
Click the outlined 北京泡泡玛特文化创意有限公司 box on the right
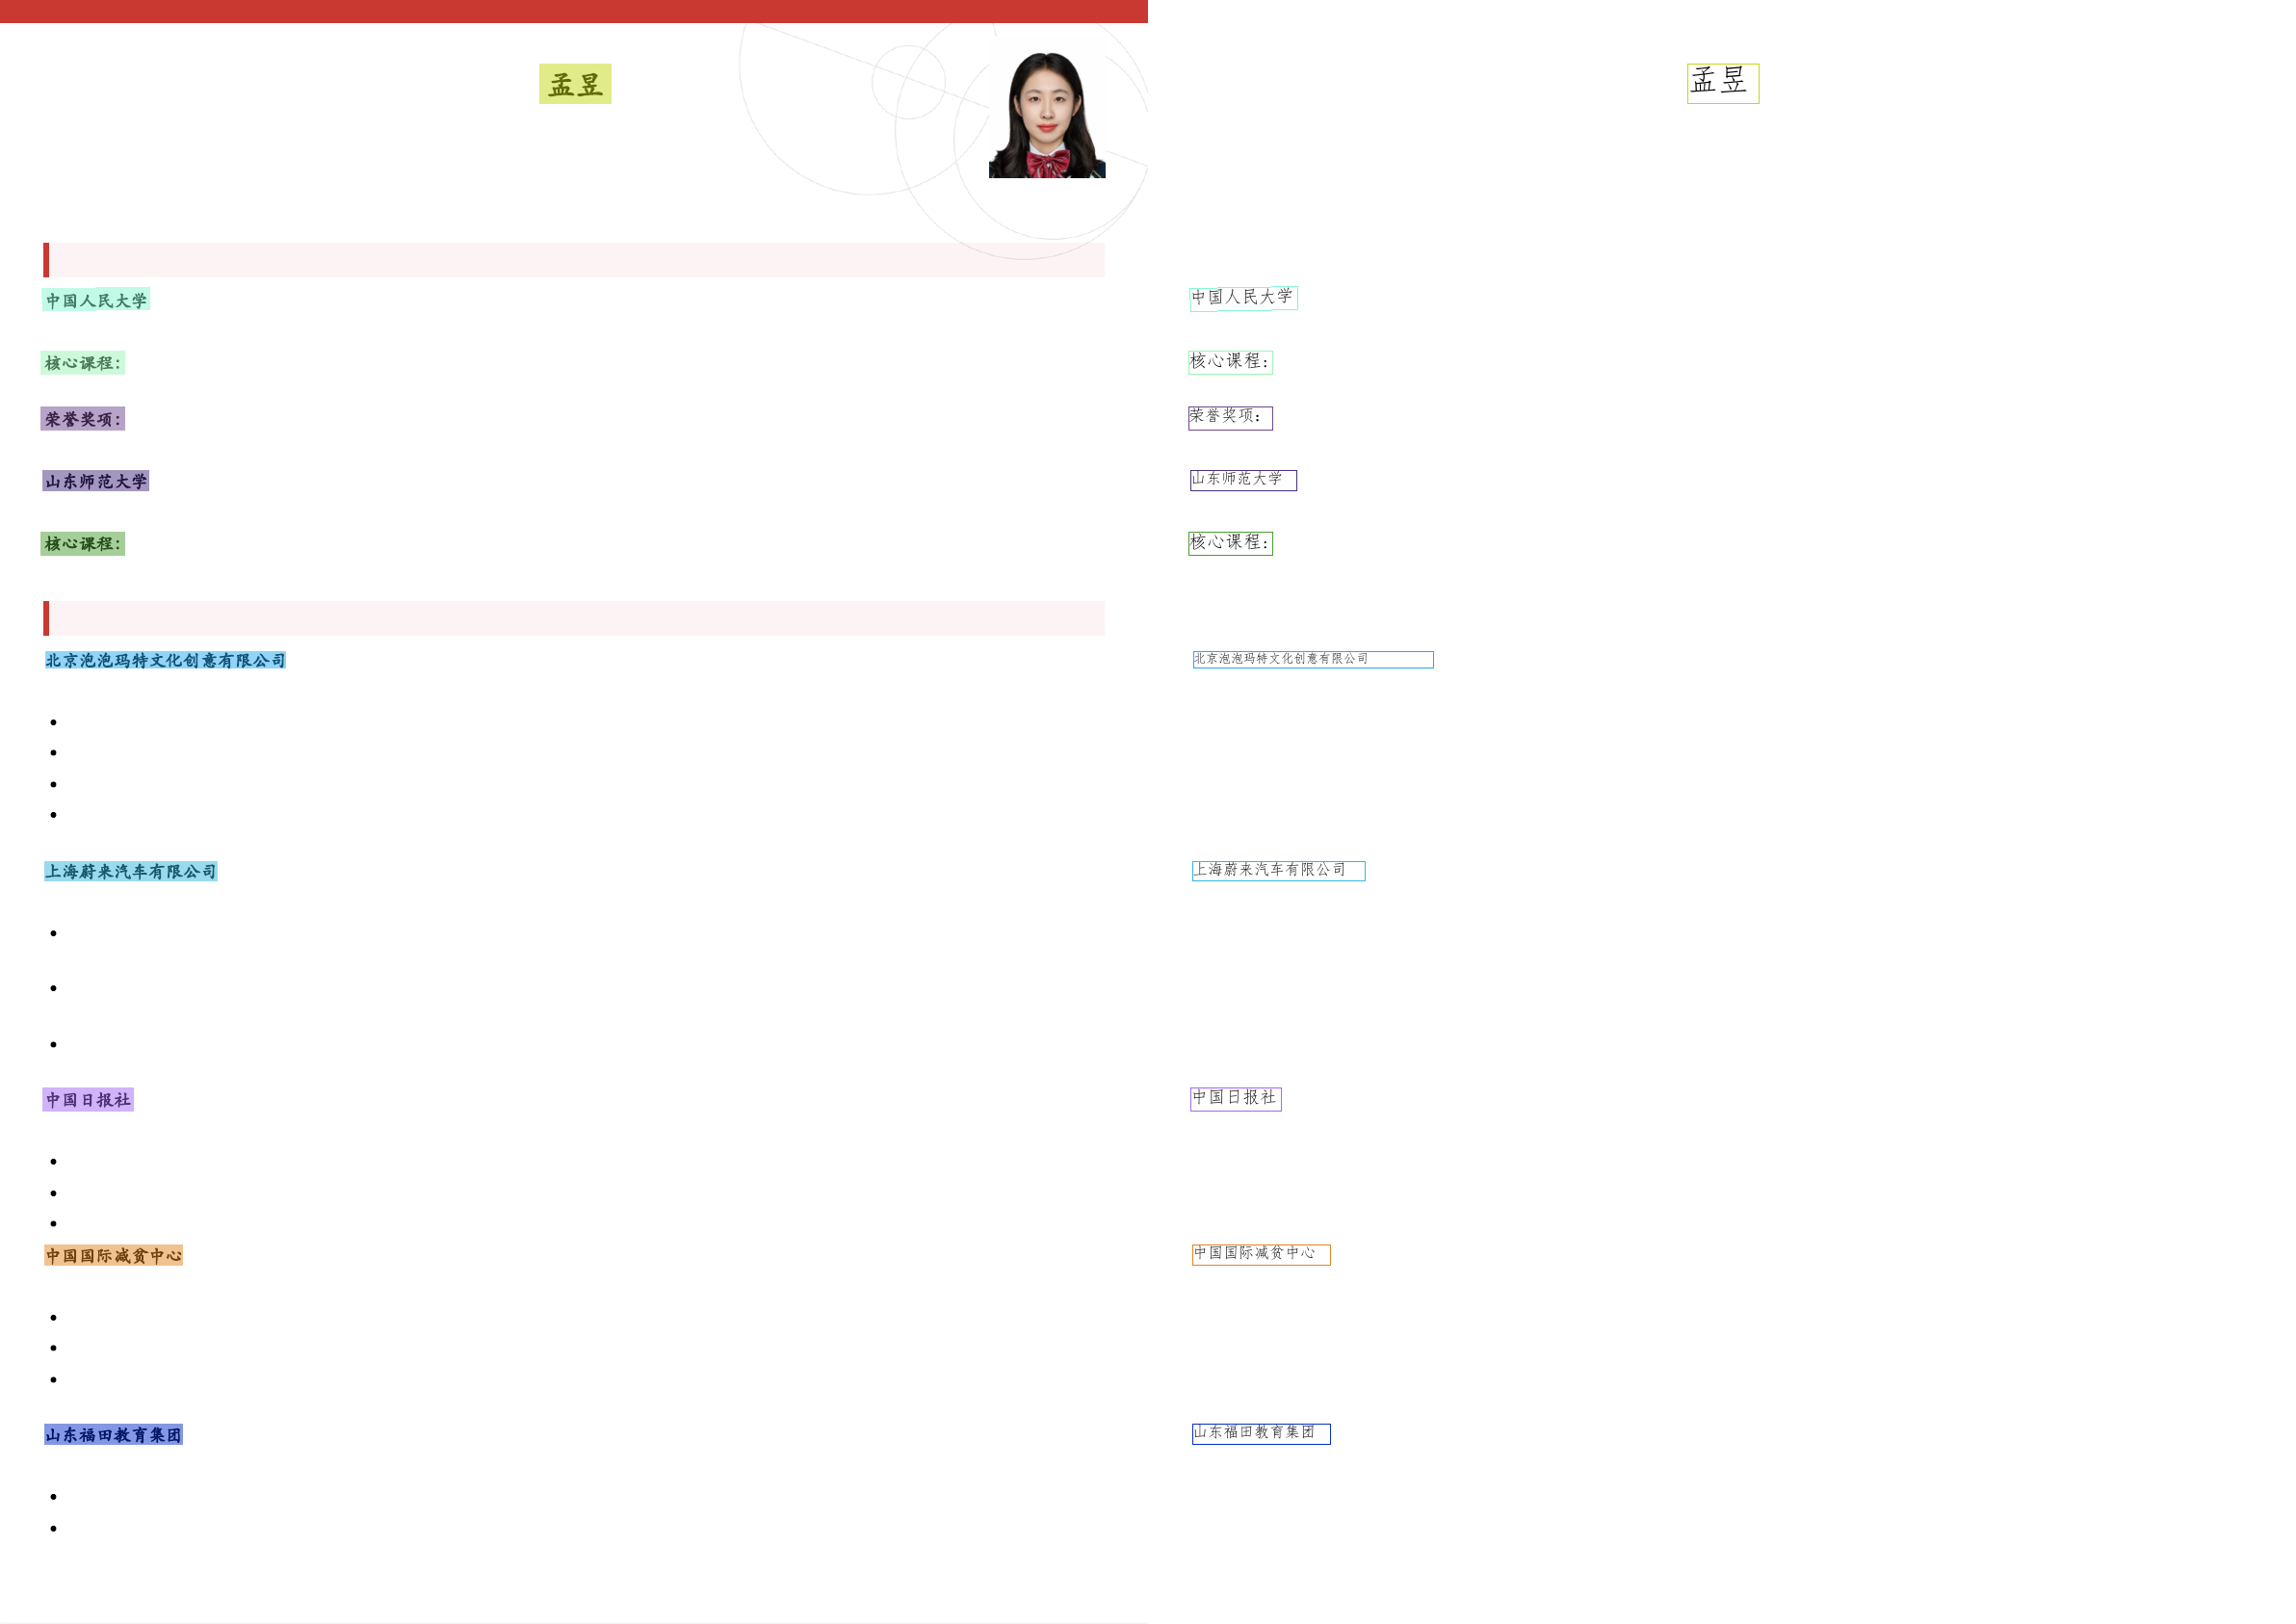(1312, 660)
